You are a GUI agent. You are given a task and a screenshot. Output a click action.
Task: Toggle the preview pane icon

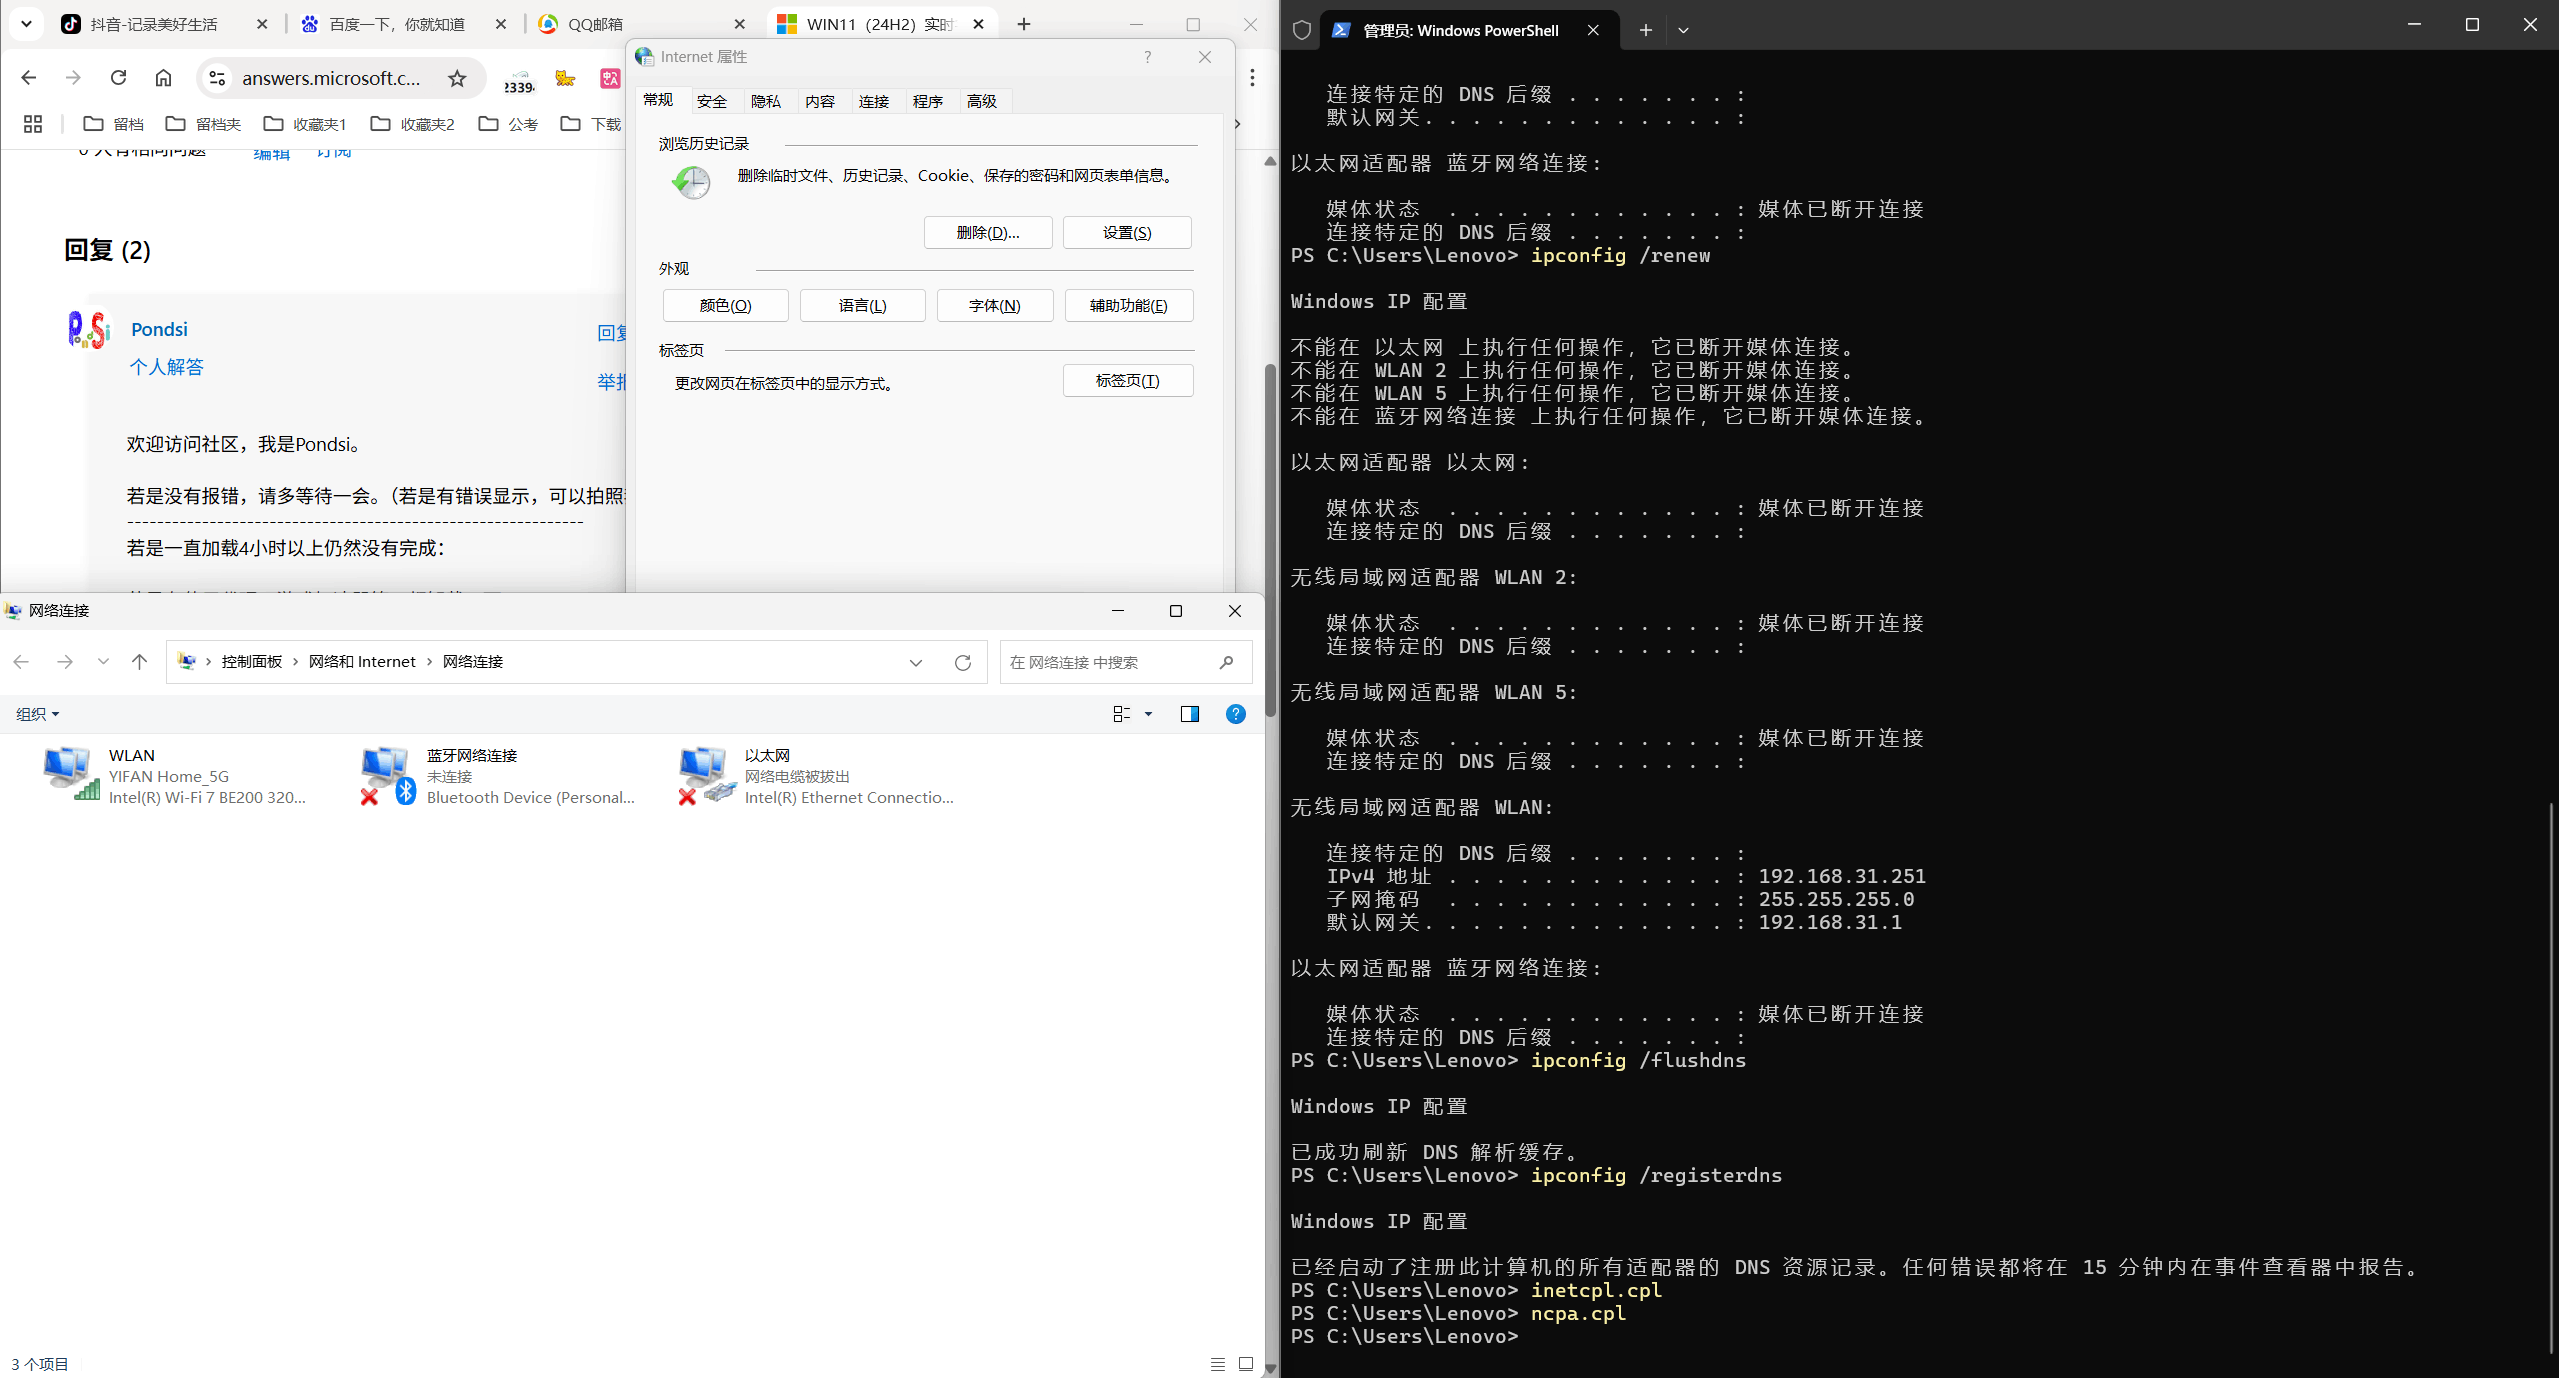(x=1189, y=714)
